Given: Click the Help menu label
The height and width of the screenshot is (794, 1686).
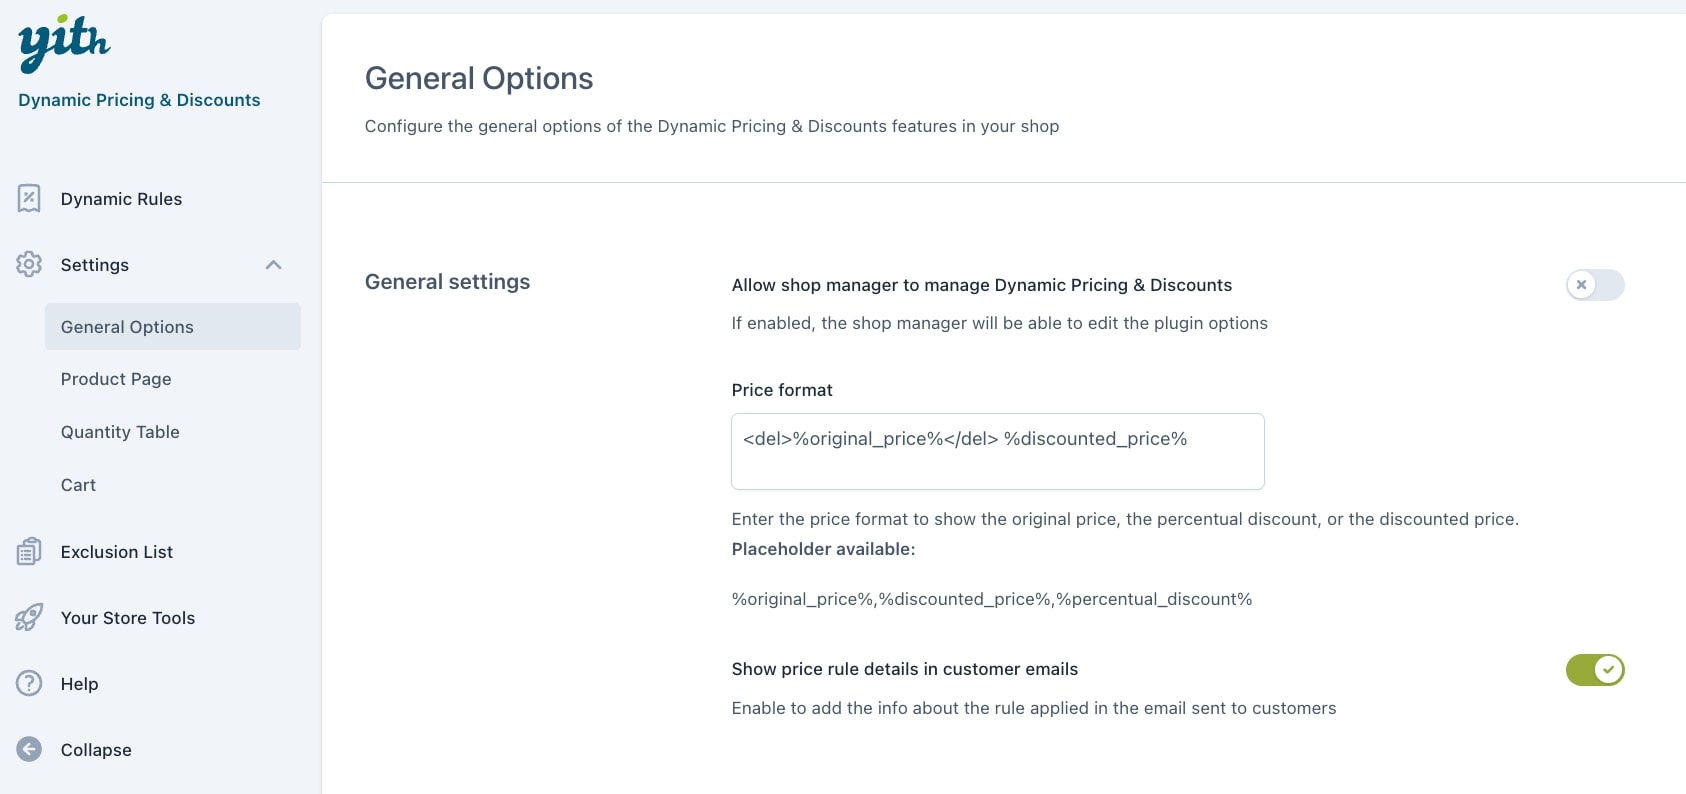Looking at the screenshot, I should [79, 684].
